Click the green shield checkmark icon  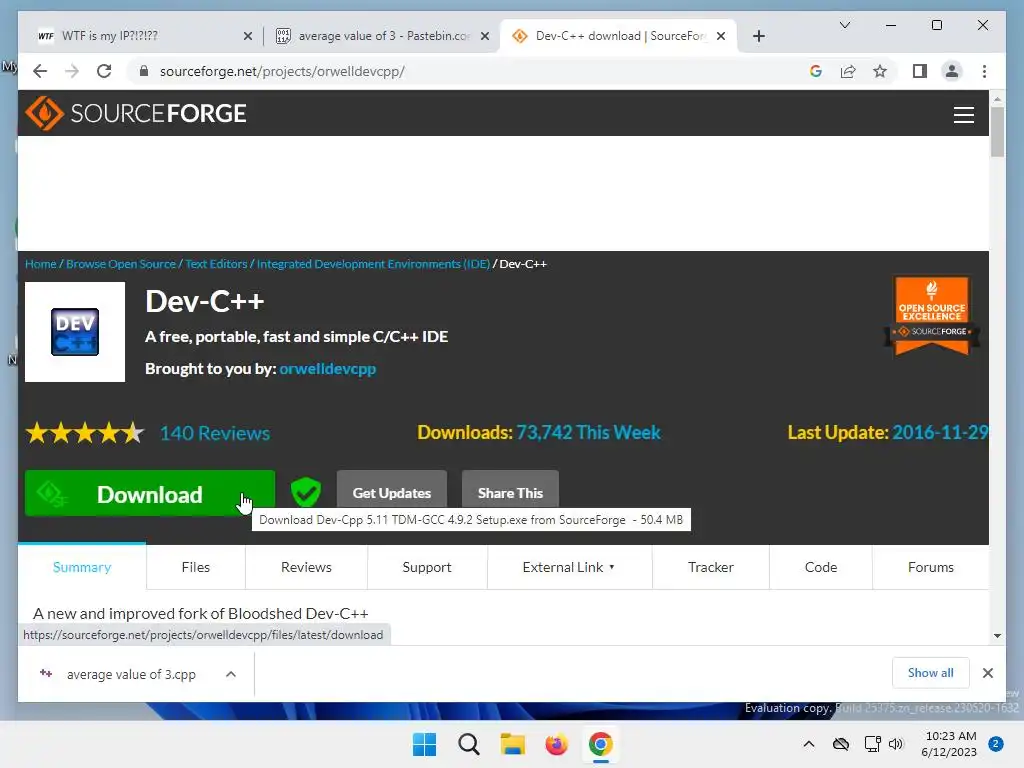point(306,492)
